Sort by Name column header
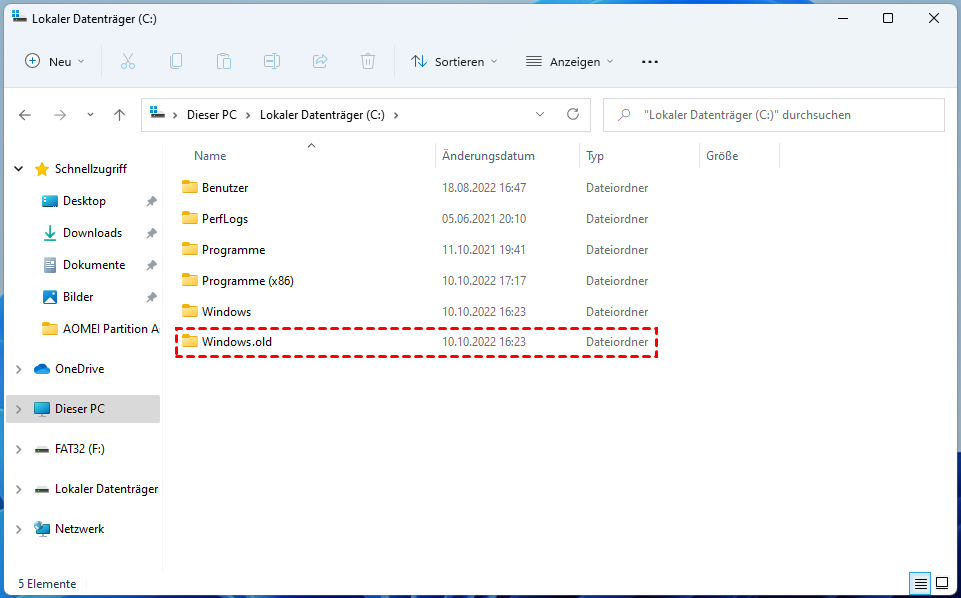The width and height of the screenshot is (961, 598). point(210,156)
